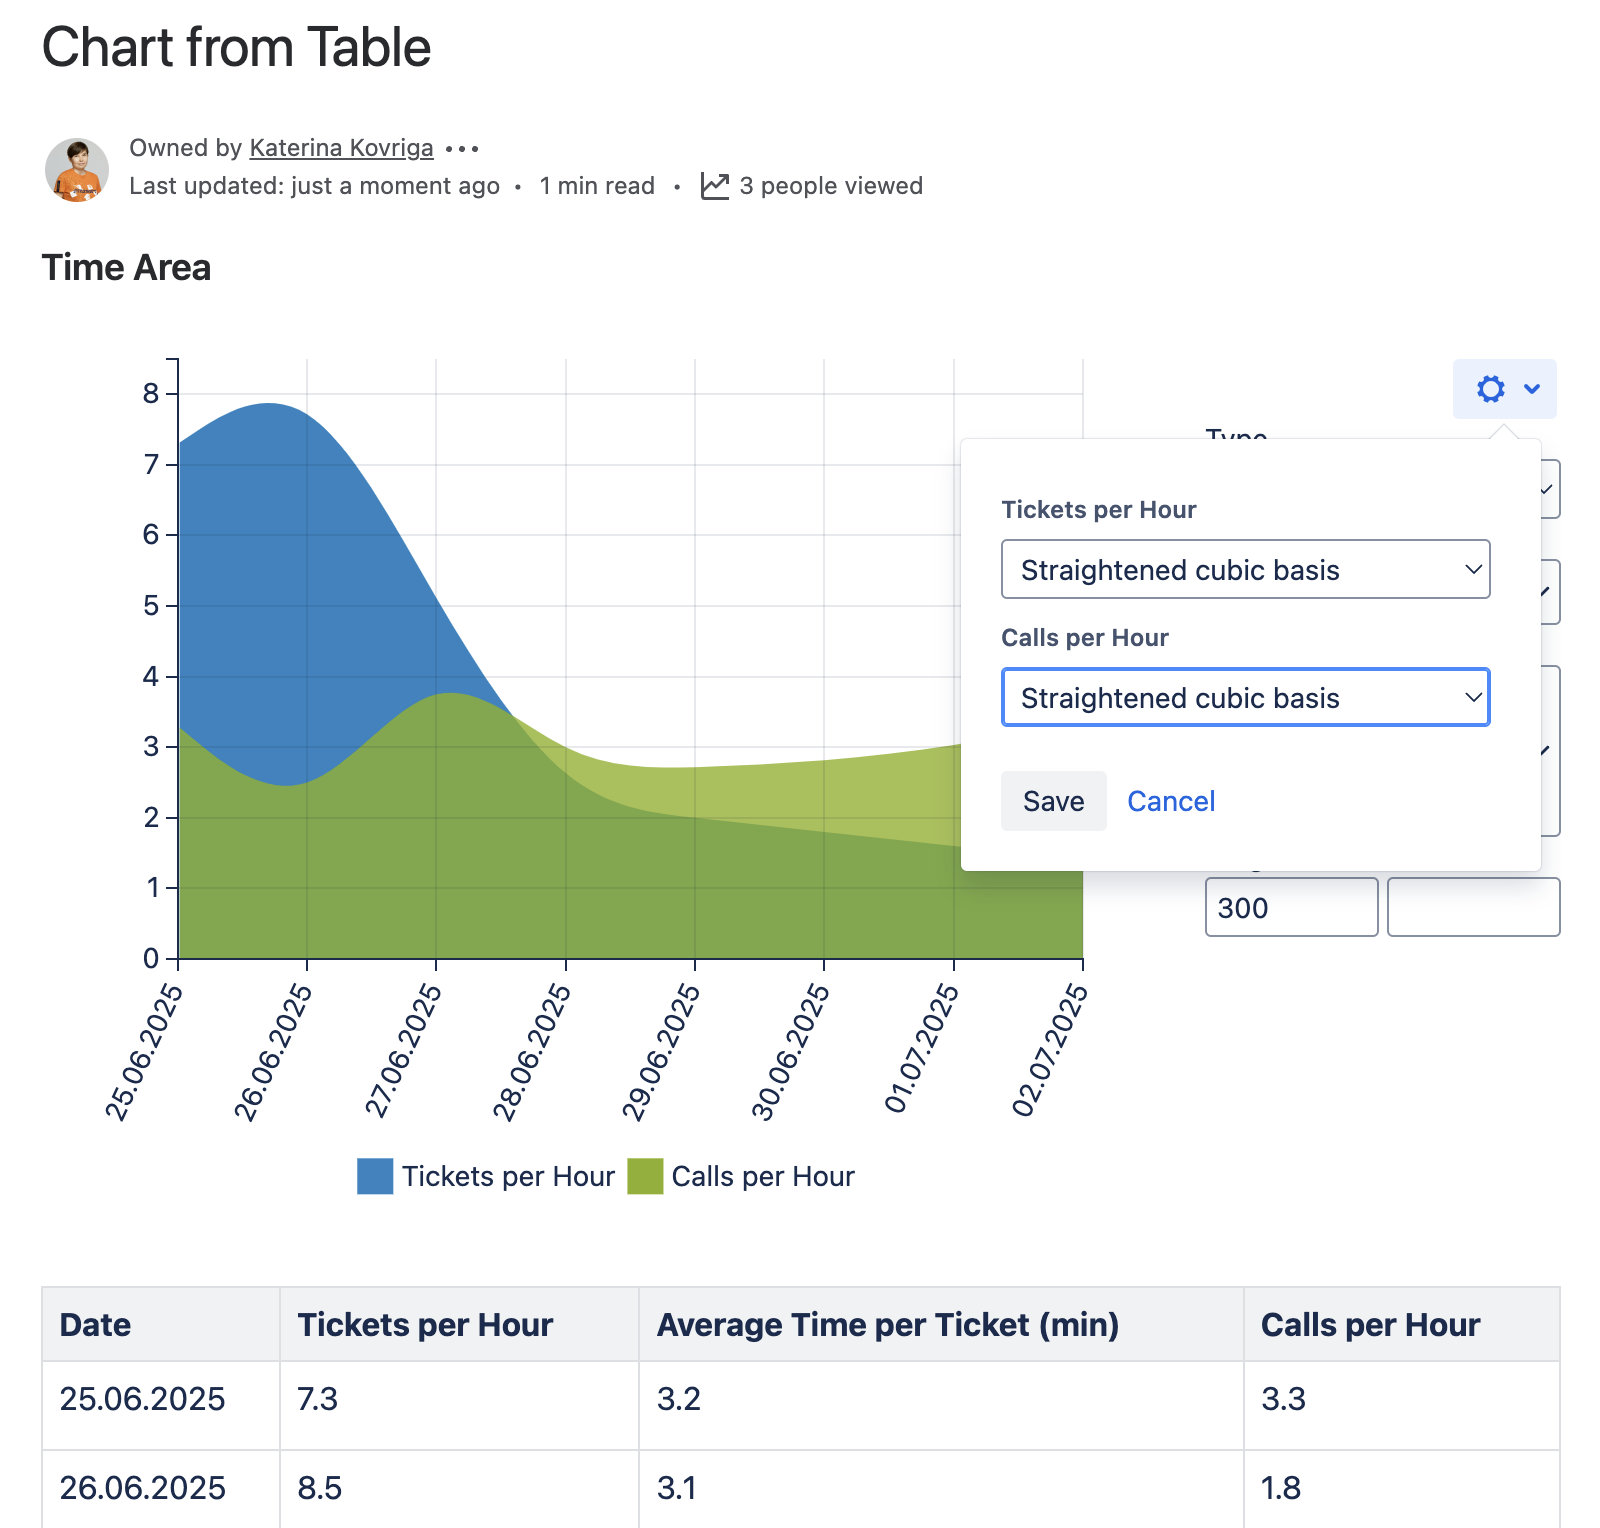Select the Date column header
The height and width of the screenshot is (1528, 1600).
pos(96,1325)
